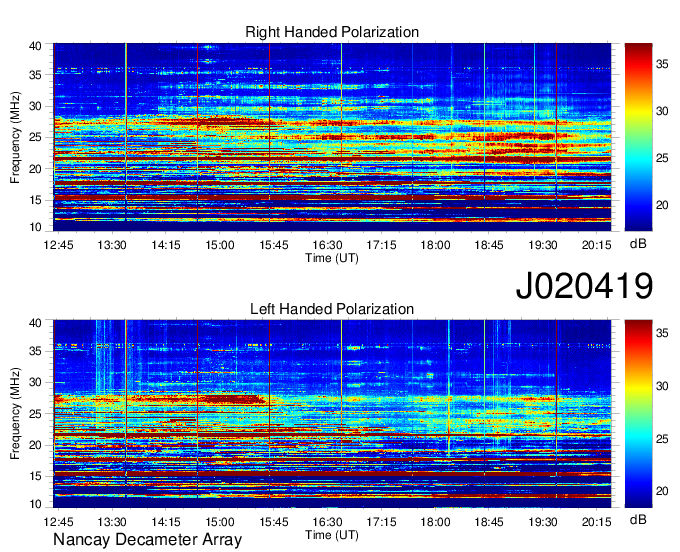This screenshot has width=680, height=552.
Task: Click 35 MHz frequency tick of Right Handed plot
Action: [x=35, y=75]
